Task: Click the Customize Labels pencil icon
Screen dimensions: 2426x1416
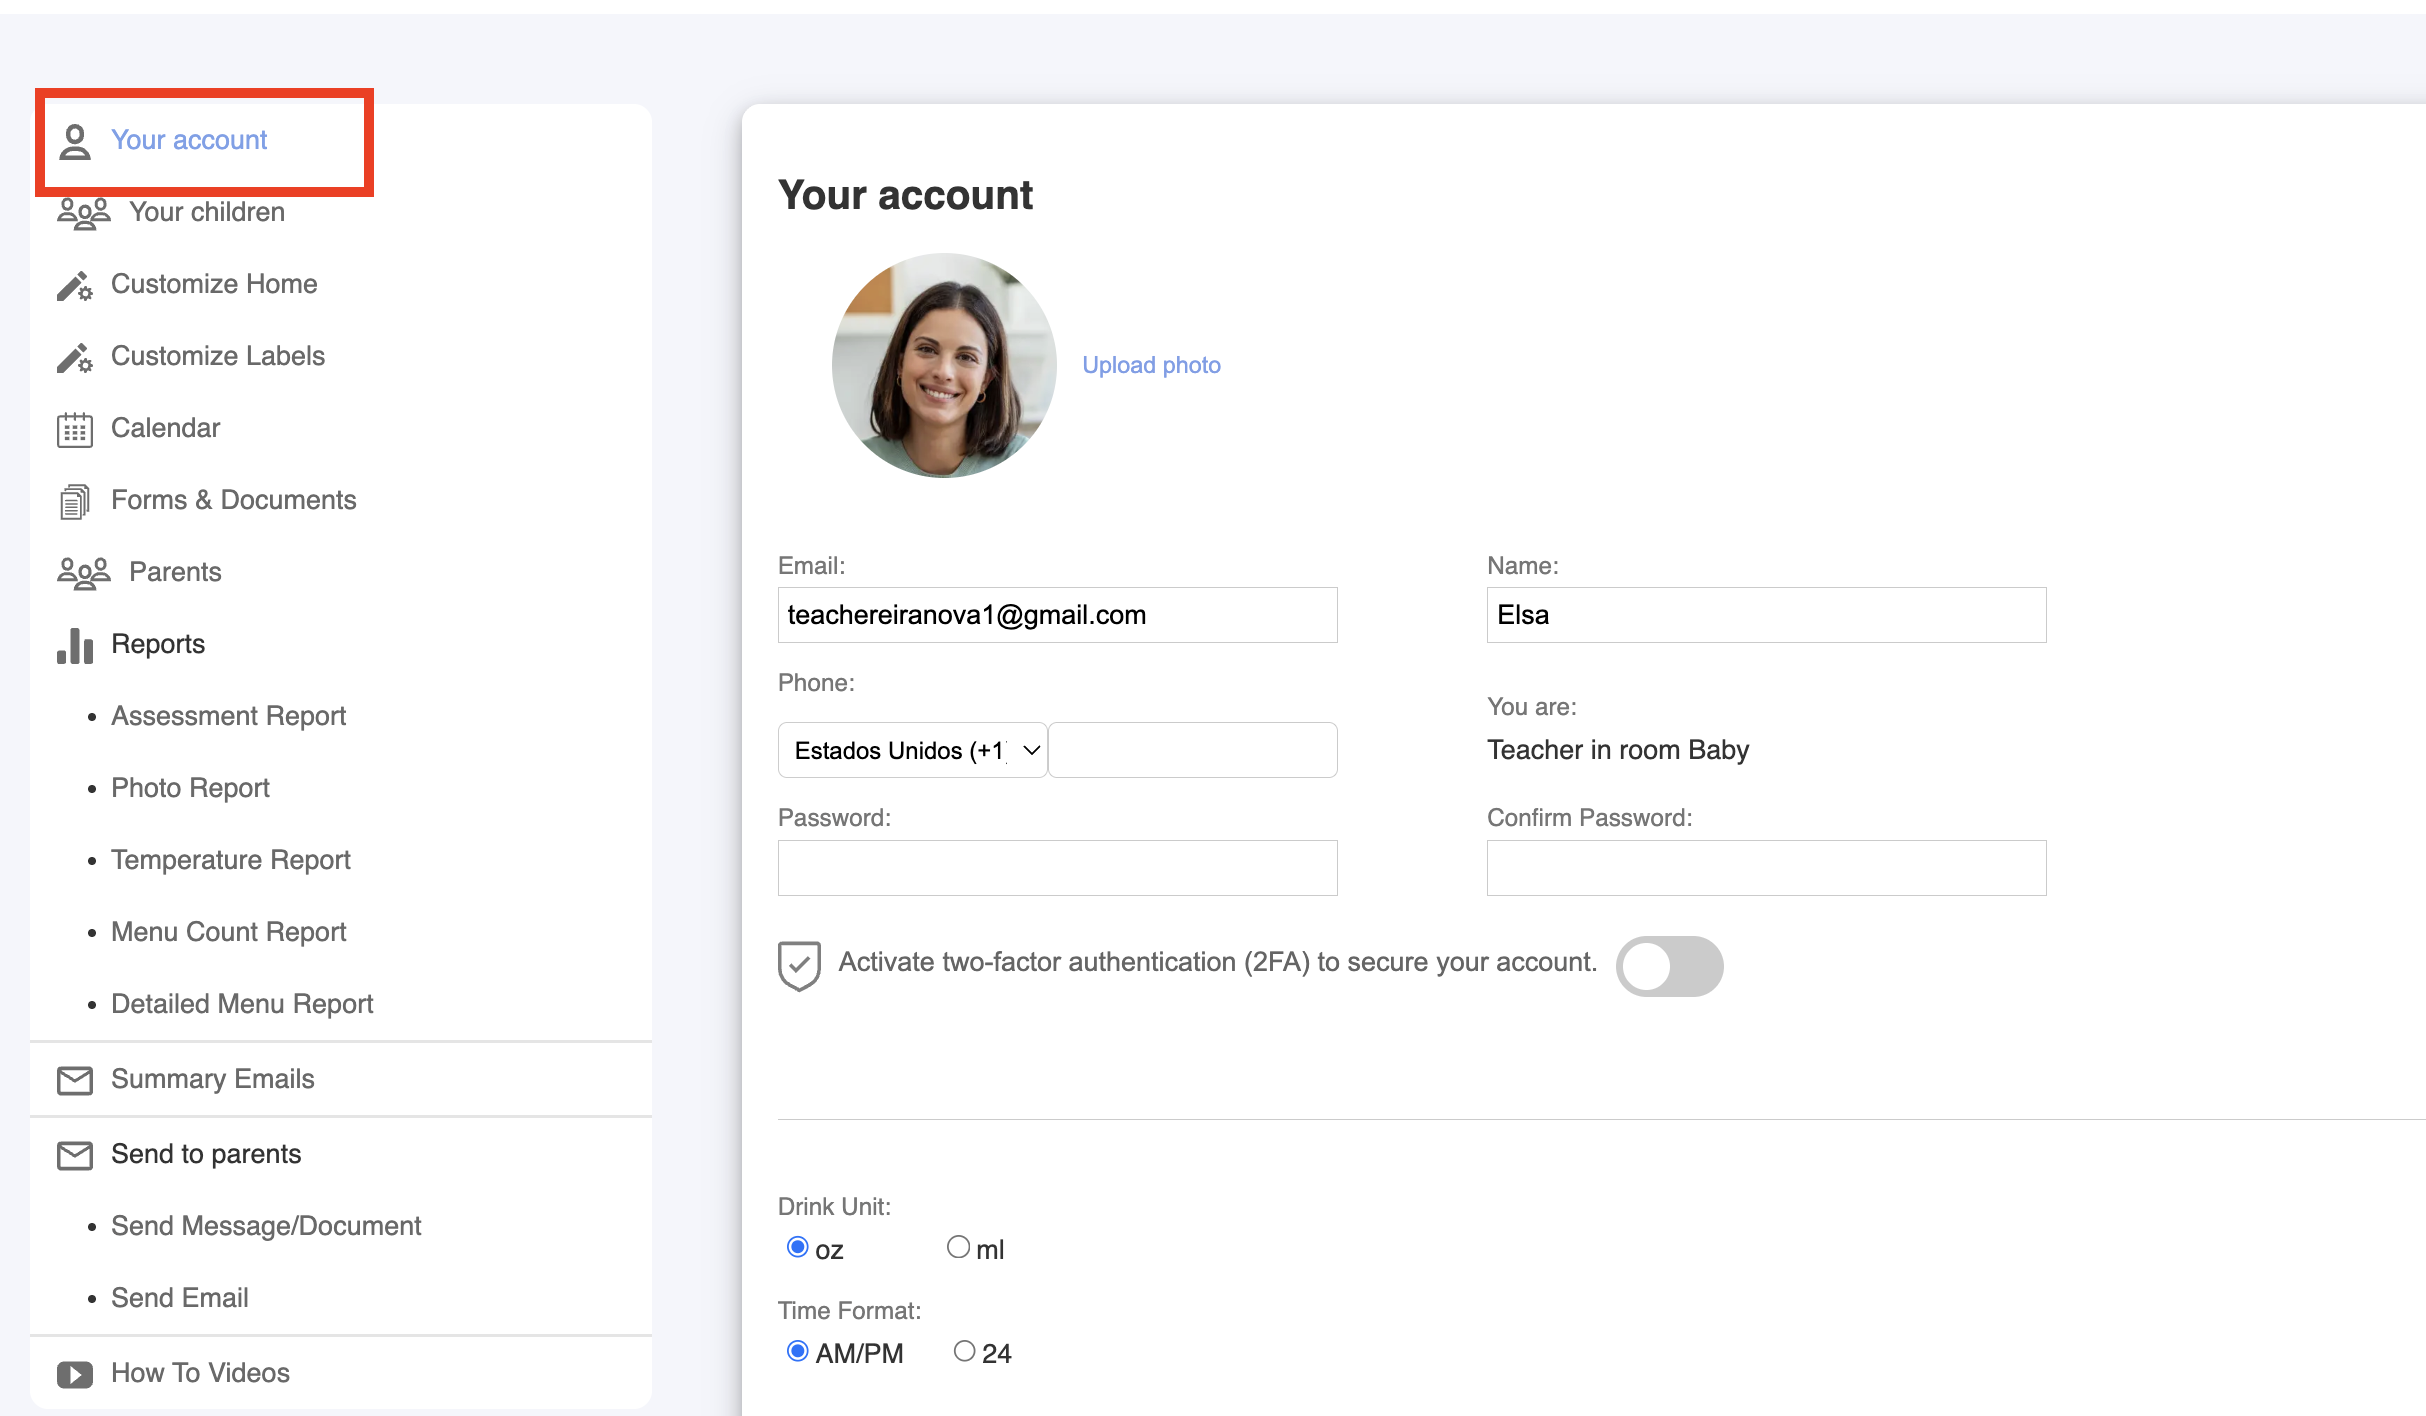Action: click(75, 357)
